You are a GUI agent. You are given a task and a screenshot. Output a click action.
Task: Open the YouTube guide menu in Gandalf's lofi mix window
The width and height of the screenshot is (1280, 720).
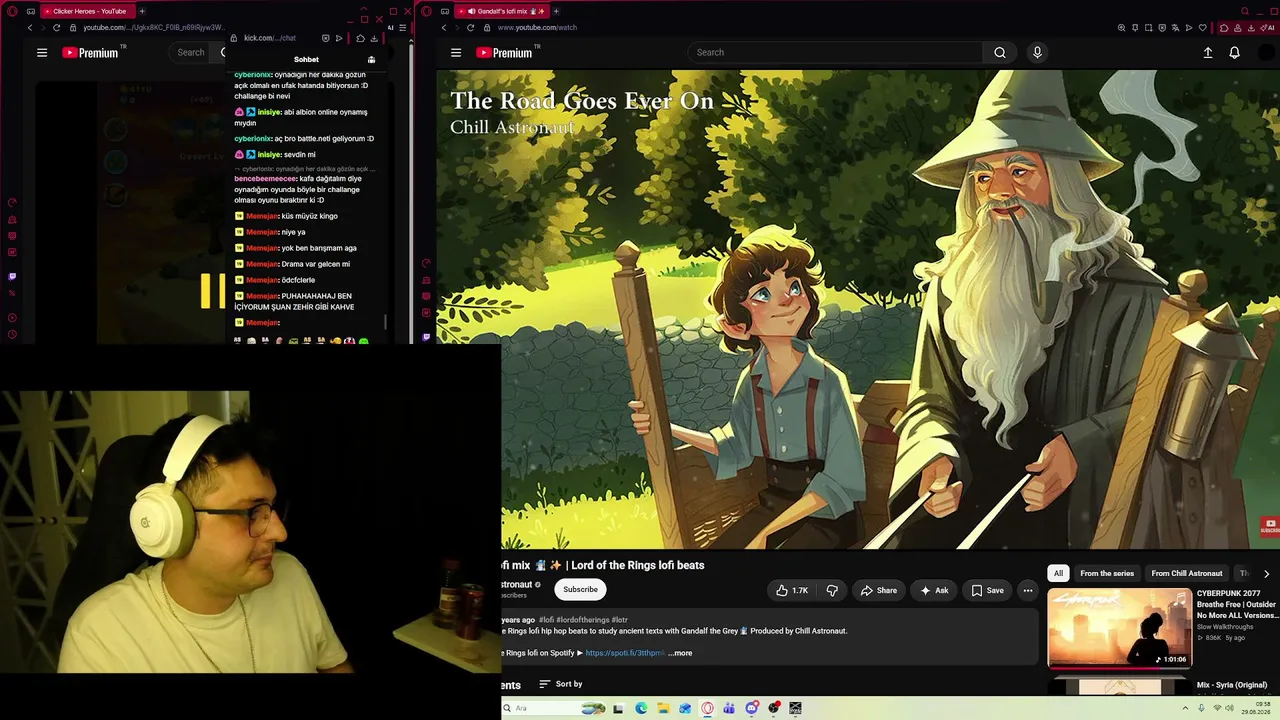pyautogui.click(x=456, y=53)
